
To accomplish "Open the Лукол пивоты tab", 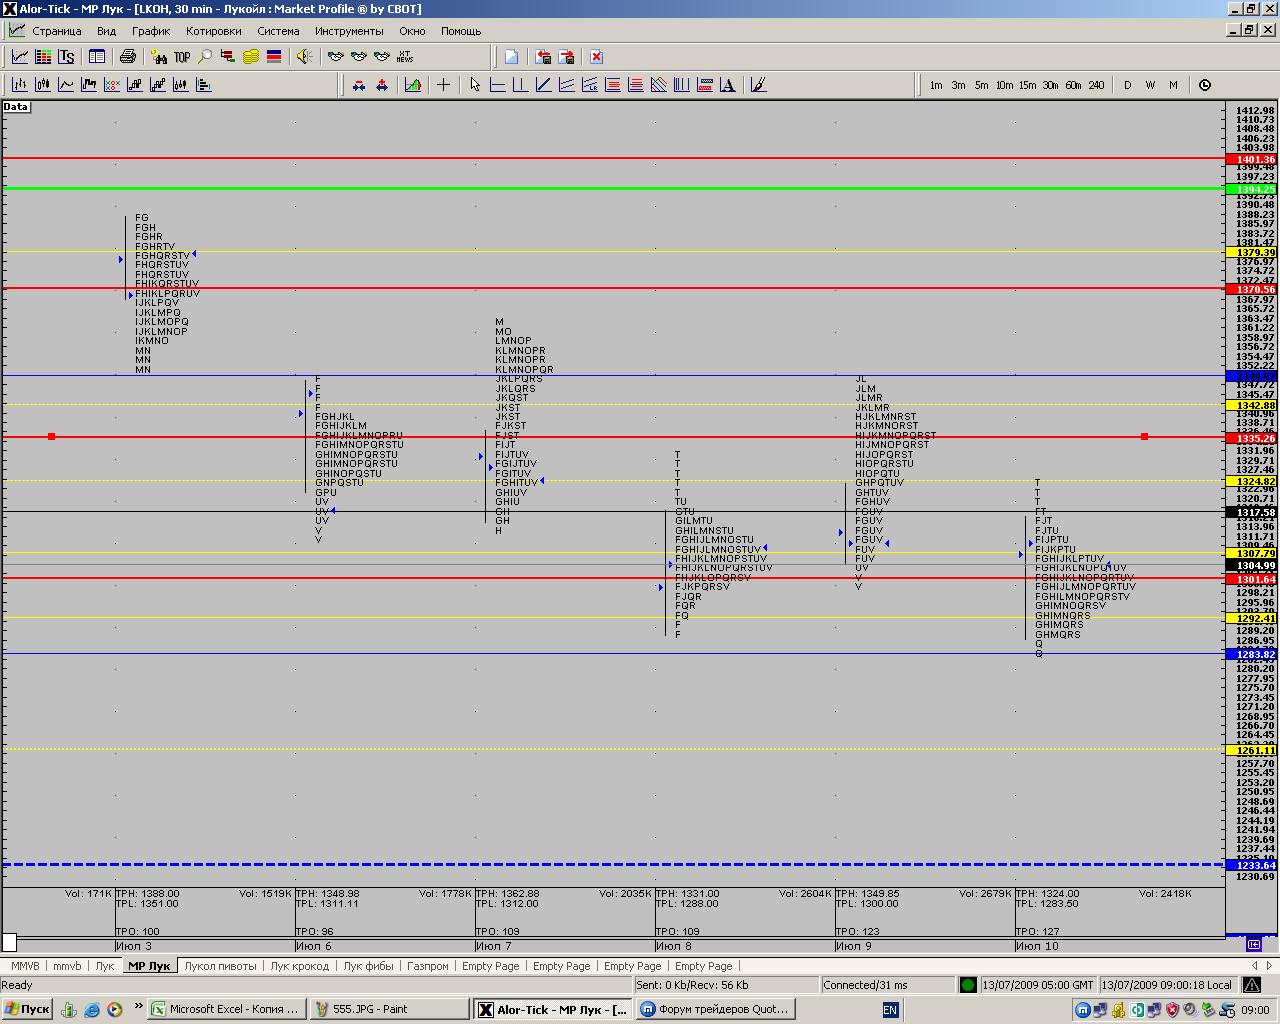I will tap(221, 966).
